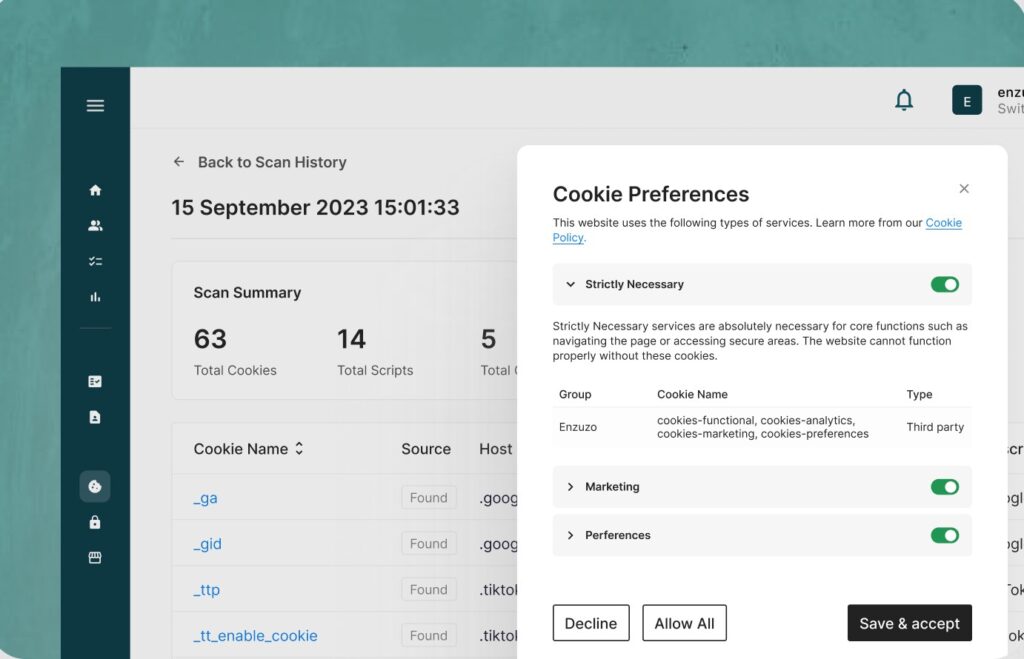This screenshot has height=659, width=1024.
Task: Expand the Preferences section
Action: (x=571, y=535)
